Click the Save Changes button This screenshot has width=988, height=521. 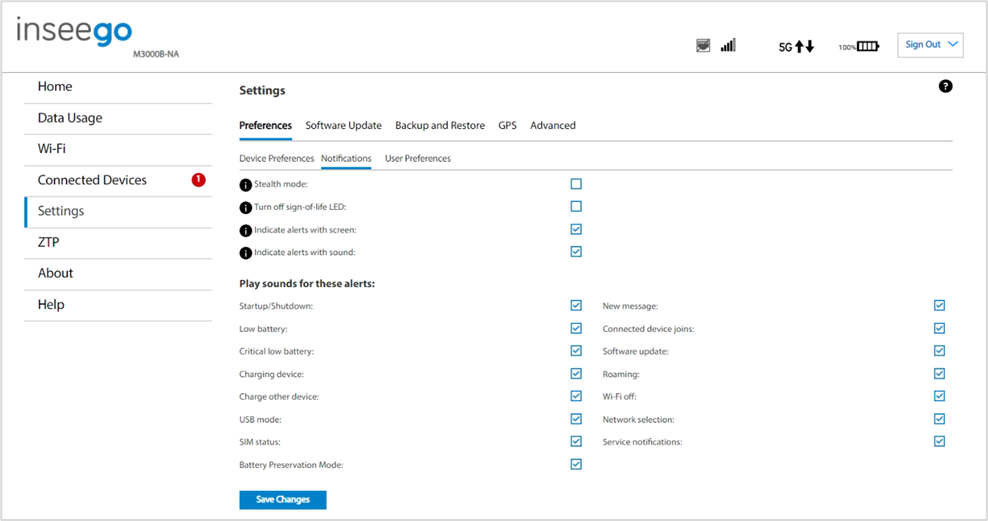coord(283,500)
